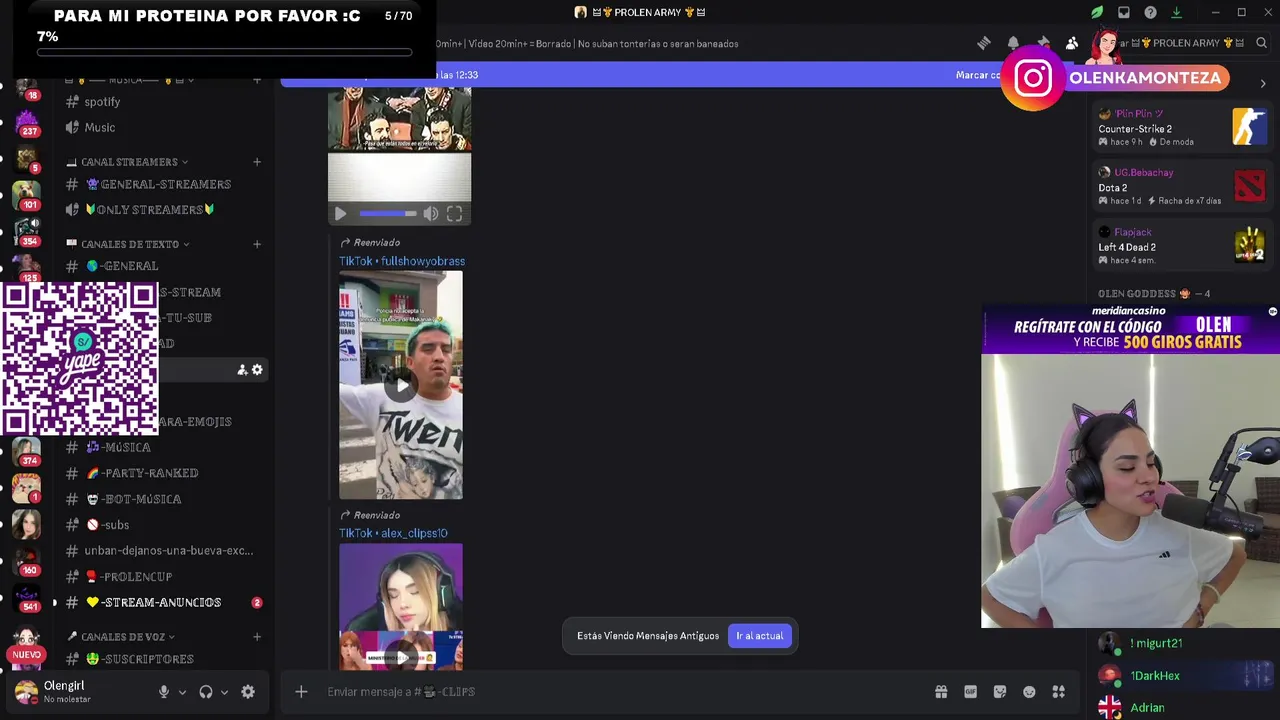The height and width of the screenshot is (720, 1280).
Task: Play the top video with play button
Action: pyautogui.click(x=340, y=213)
